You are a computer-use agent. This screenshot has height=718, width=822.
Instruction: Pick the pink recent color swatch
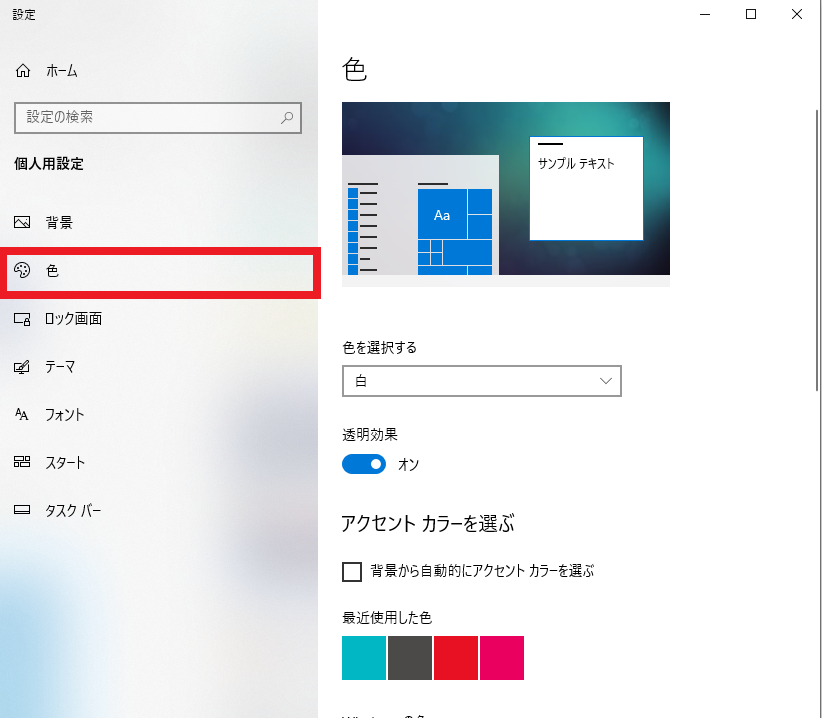click(x=502, y=658)
